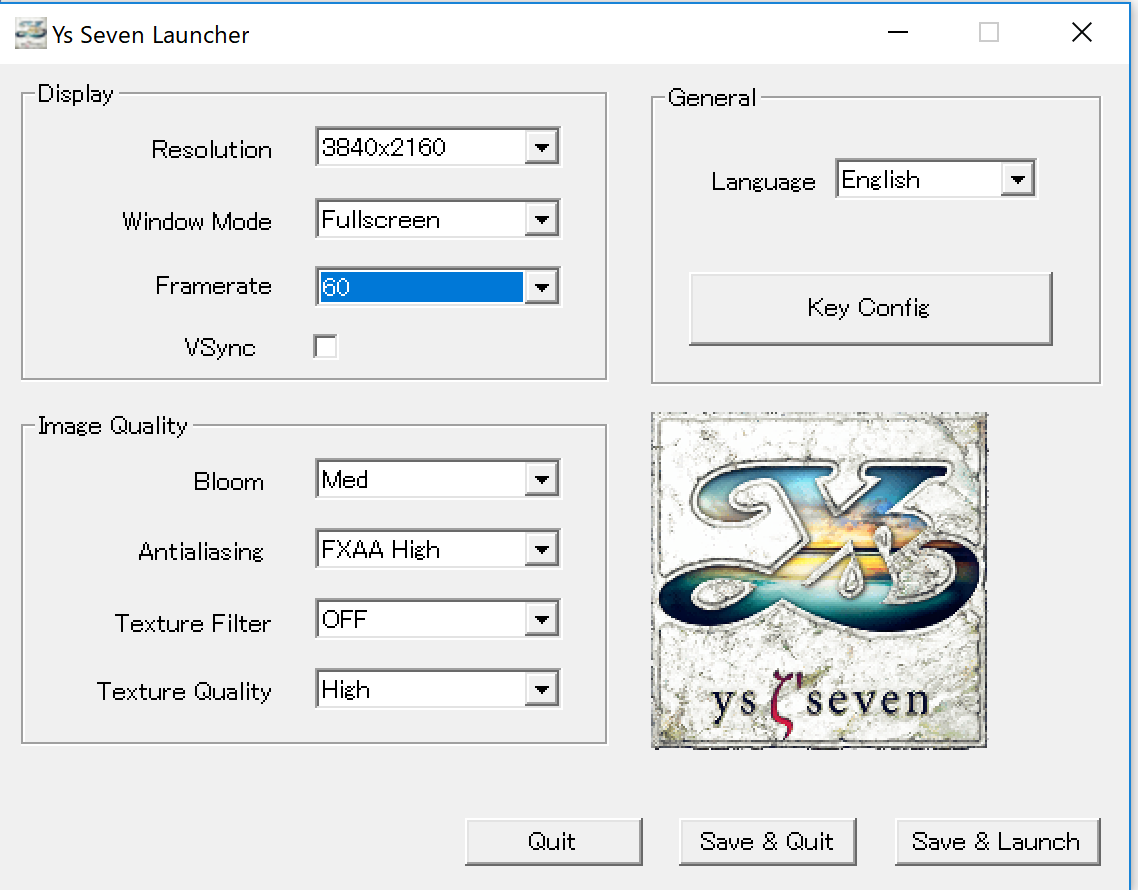
Task: Click Save & Launch to start the game
Action: tap(998, 841)
